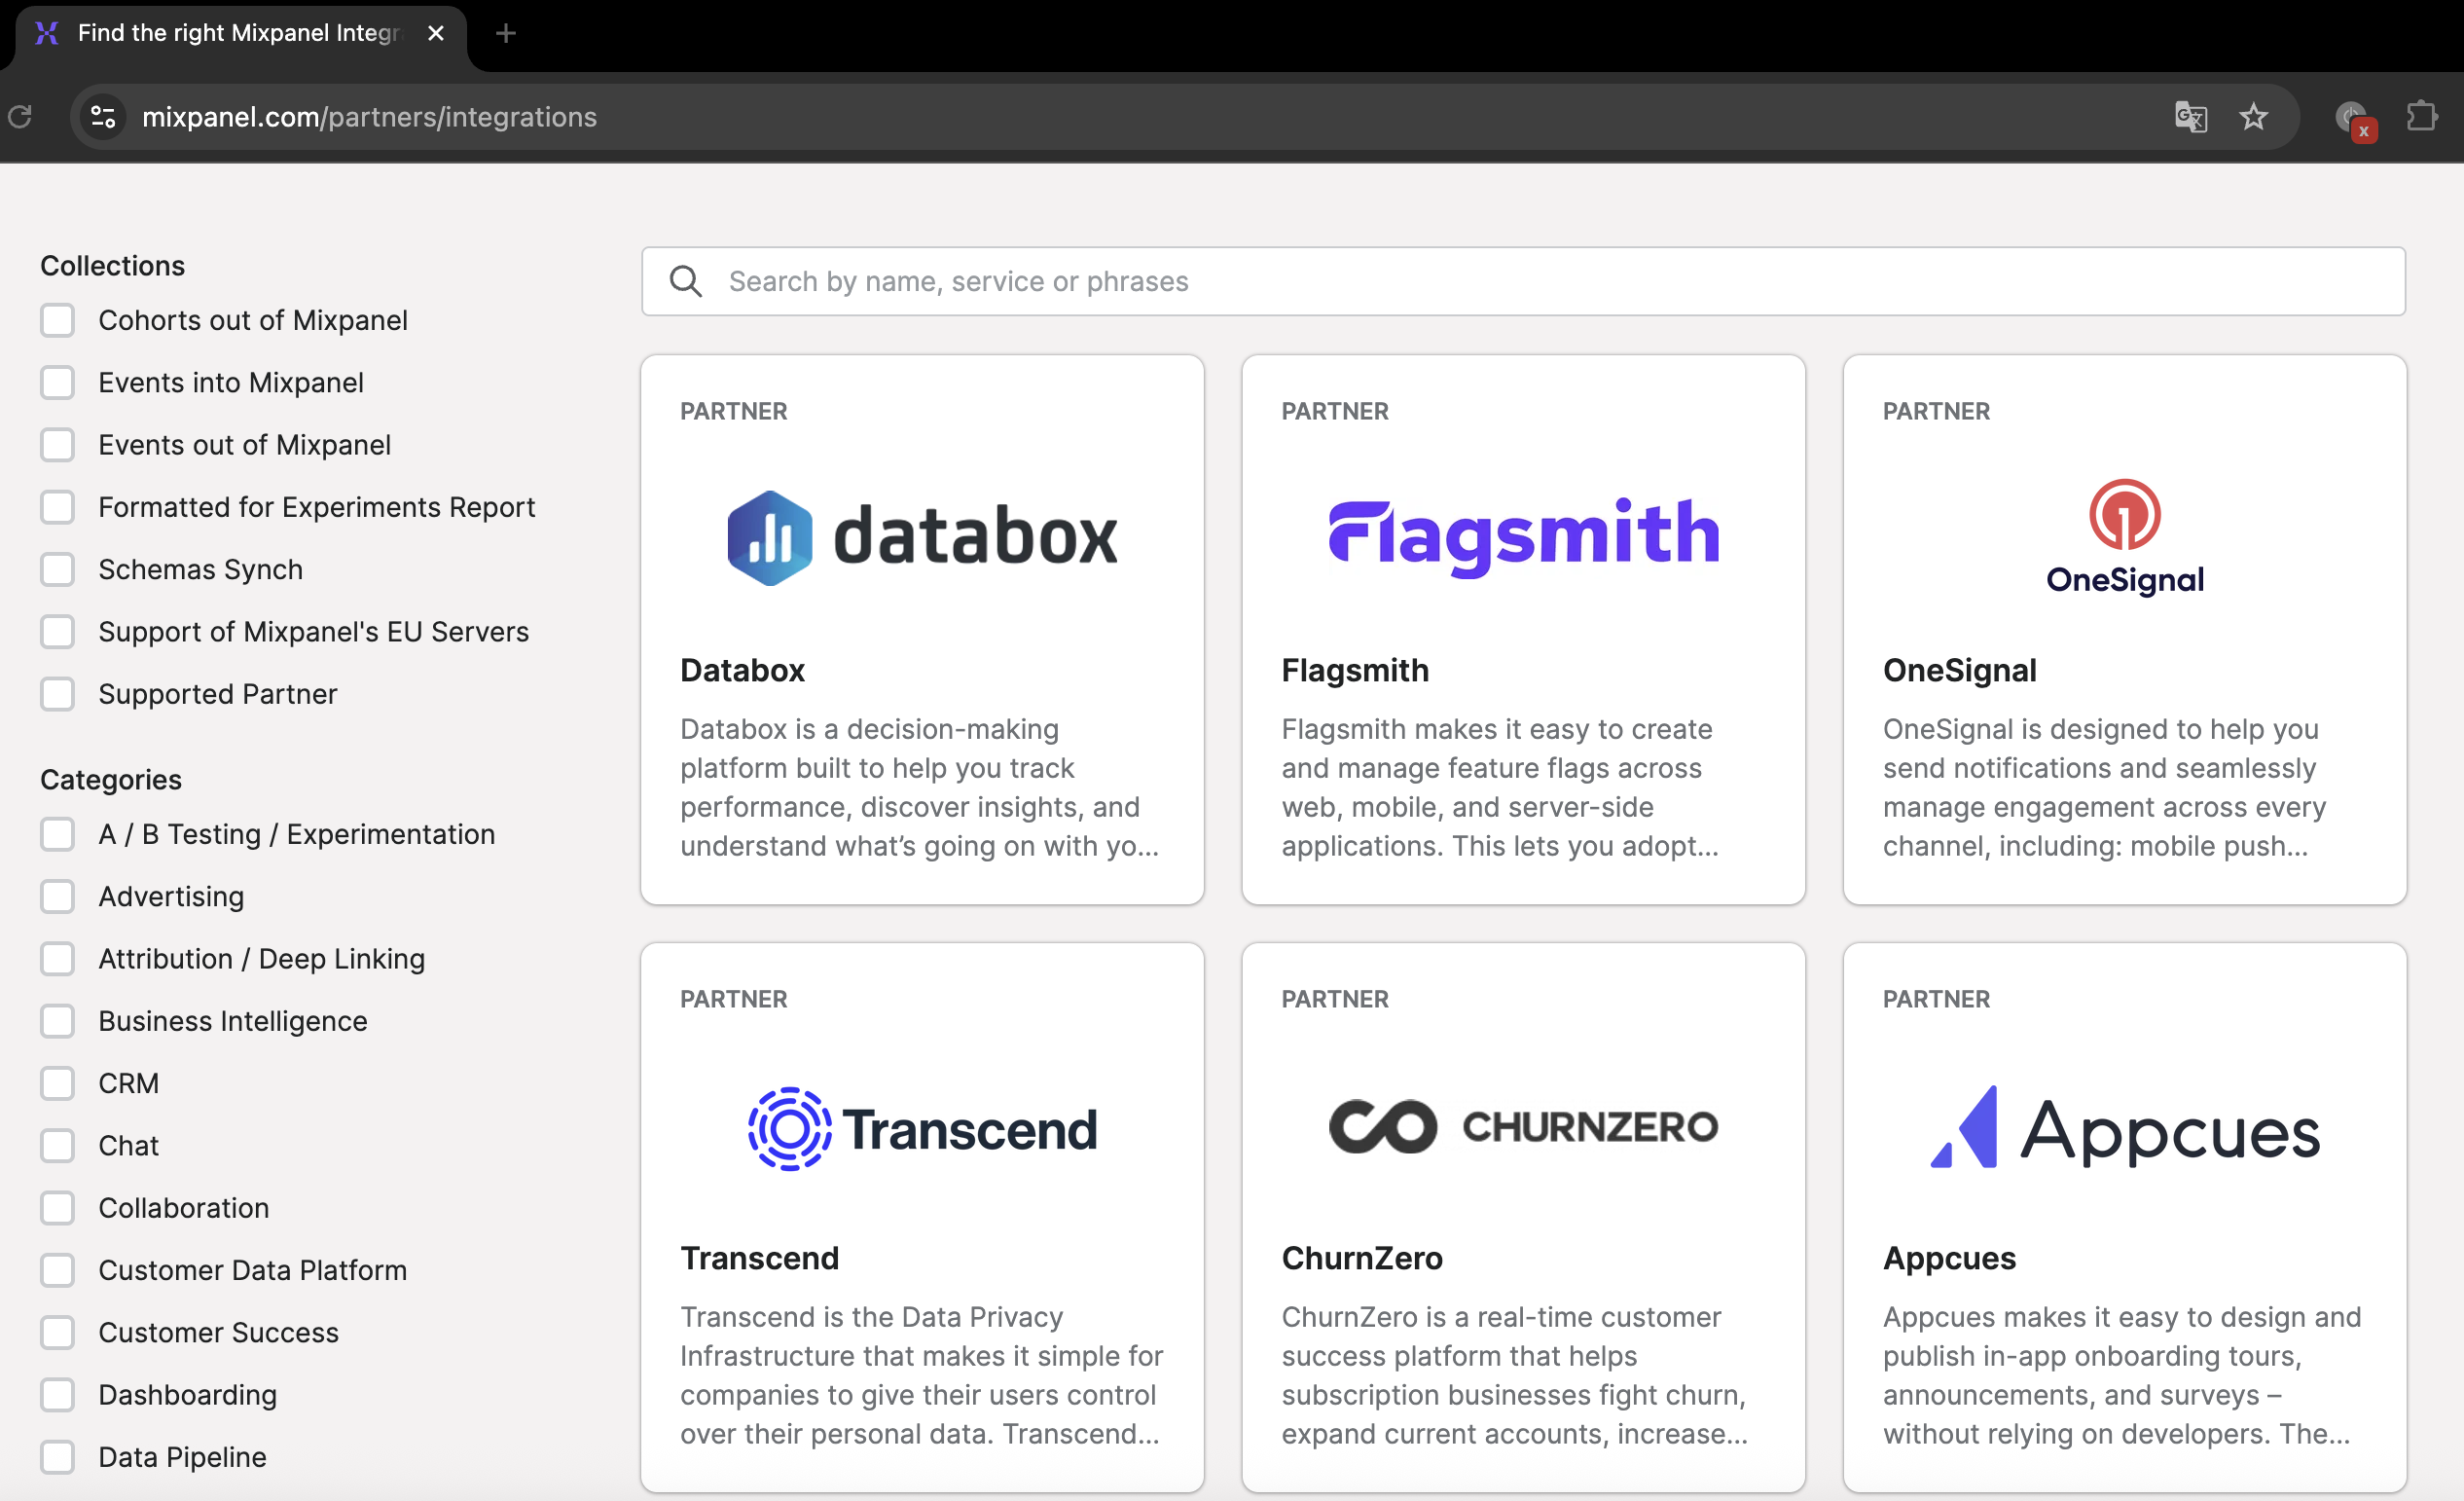This screenshot has height=1501, width=2464.
Task: Open site information icon in address bar
Action: pyautogui.click(x=104, y=117)
